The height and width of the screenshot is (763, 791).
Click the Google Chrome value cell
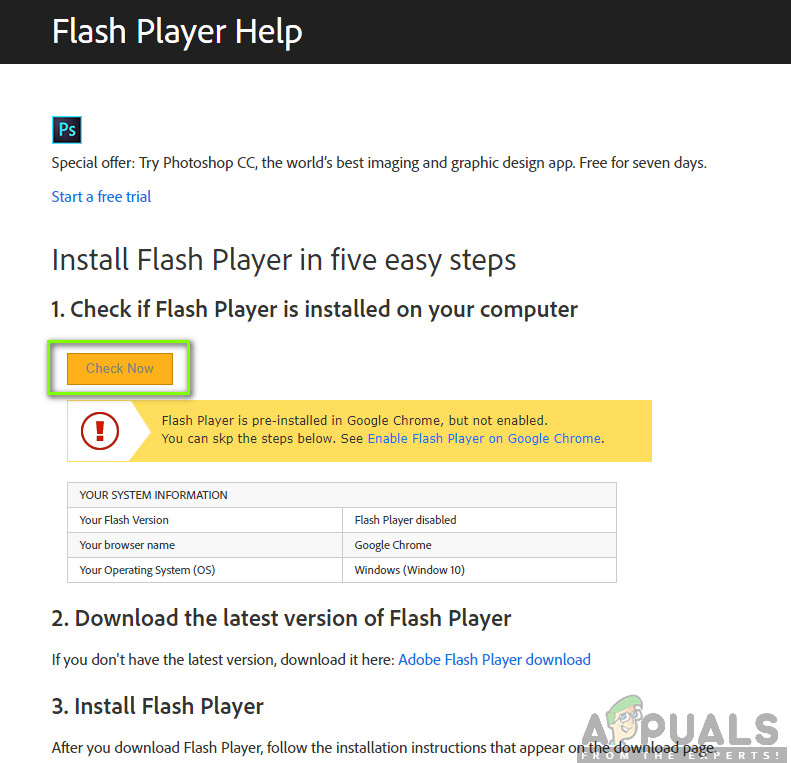pyautogui.click(x=479, y=545)
